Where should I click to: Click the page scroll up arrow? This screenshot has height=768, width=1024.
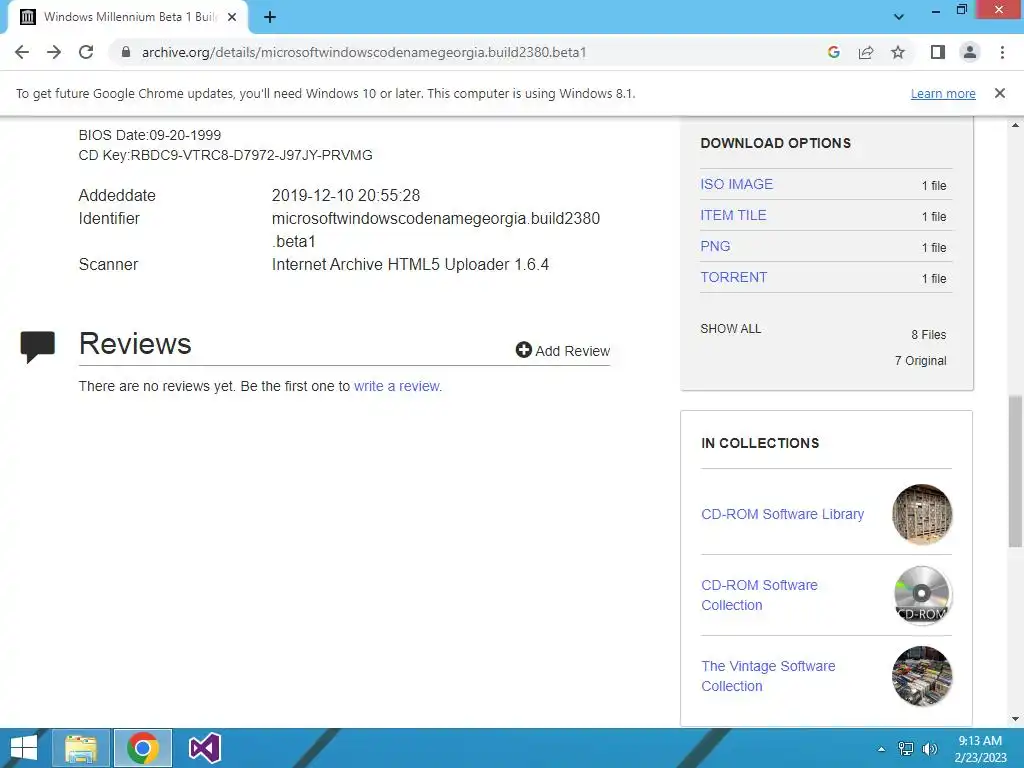click(x=1016, y=125)
